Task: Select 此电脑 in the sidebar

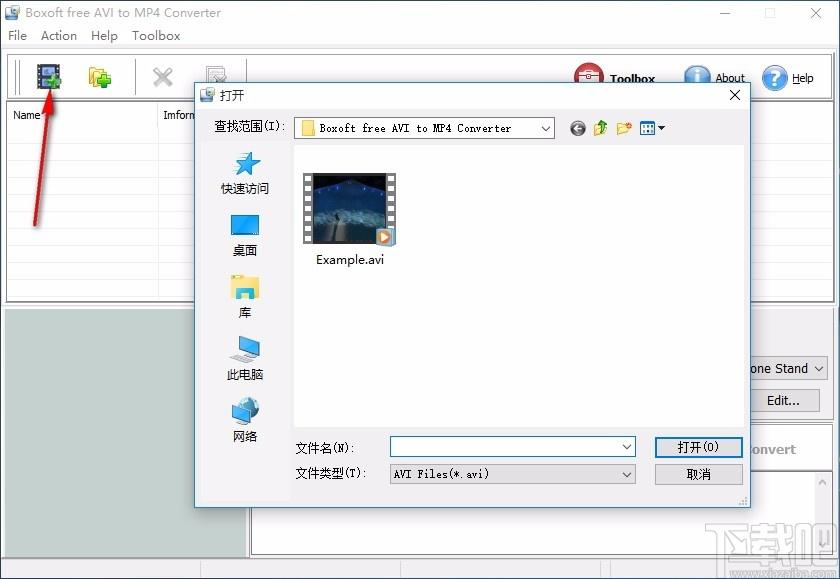Action: click(245, 358)
